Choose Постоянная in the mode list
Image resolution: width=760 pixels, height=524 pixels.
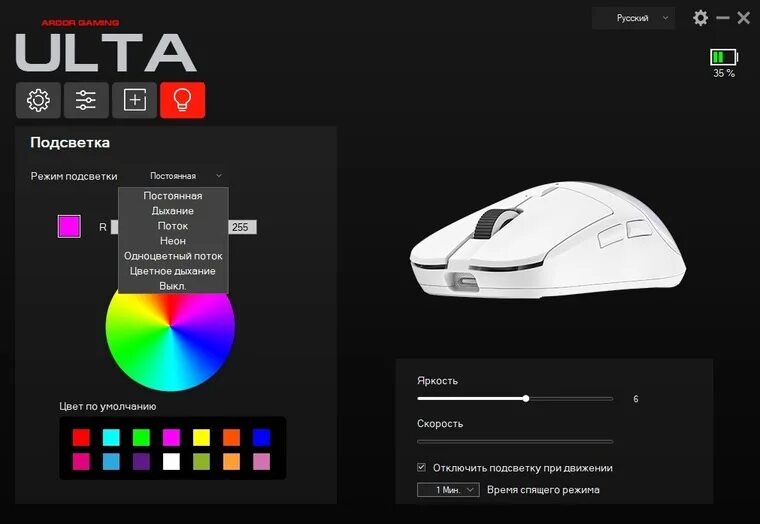[x=173, y=196]
